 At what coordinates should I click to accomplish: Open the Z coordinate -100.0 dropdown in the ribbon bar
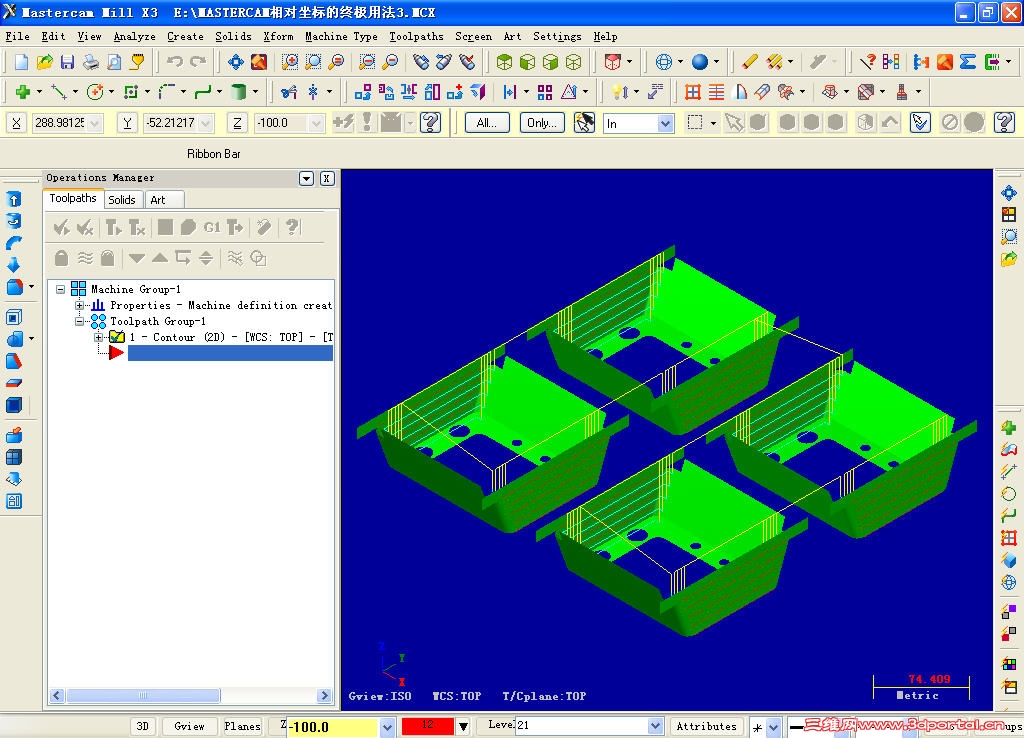point(317,123)
